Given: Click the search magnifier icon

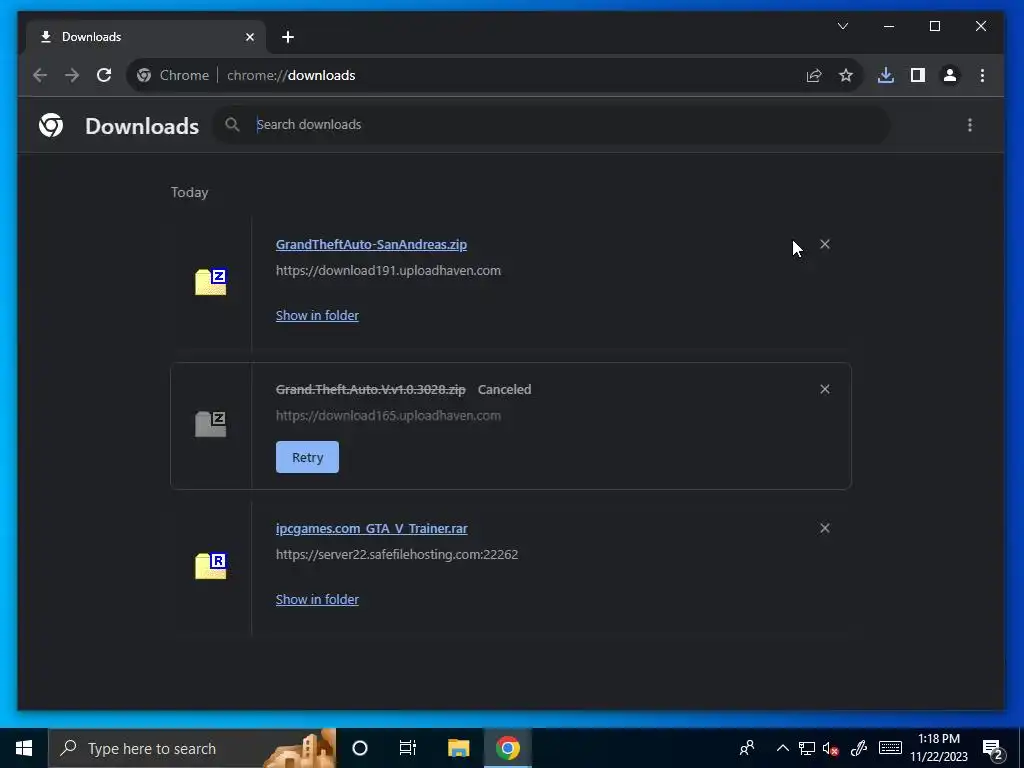Looking at the screenshot, I should (x=232, y=124).
